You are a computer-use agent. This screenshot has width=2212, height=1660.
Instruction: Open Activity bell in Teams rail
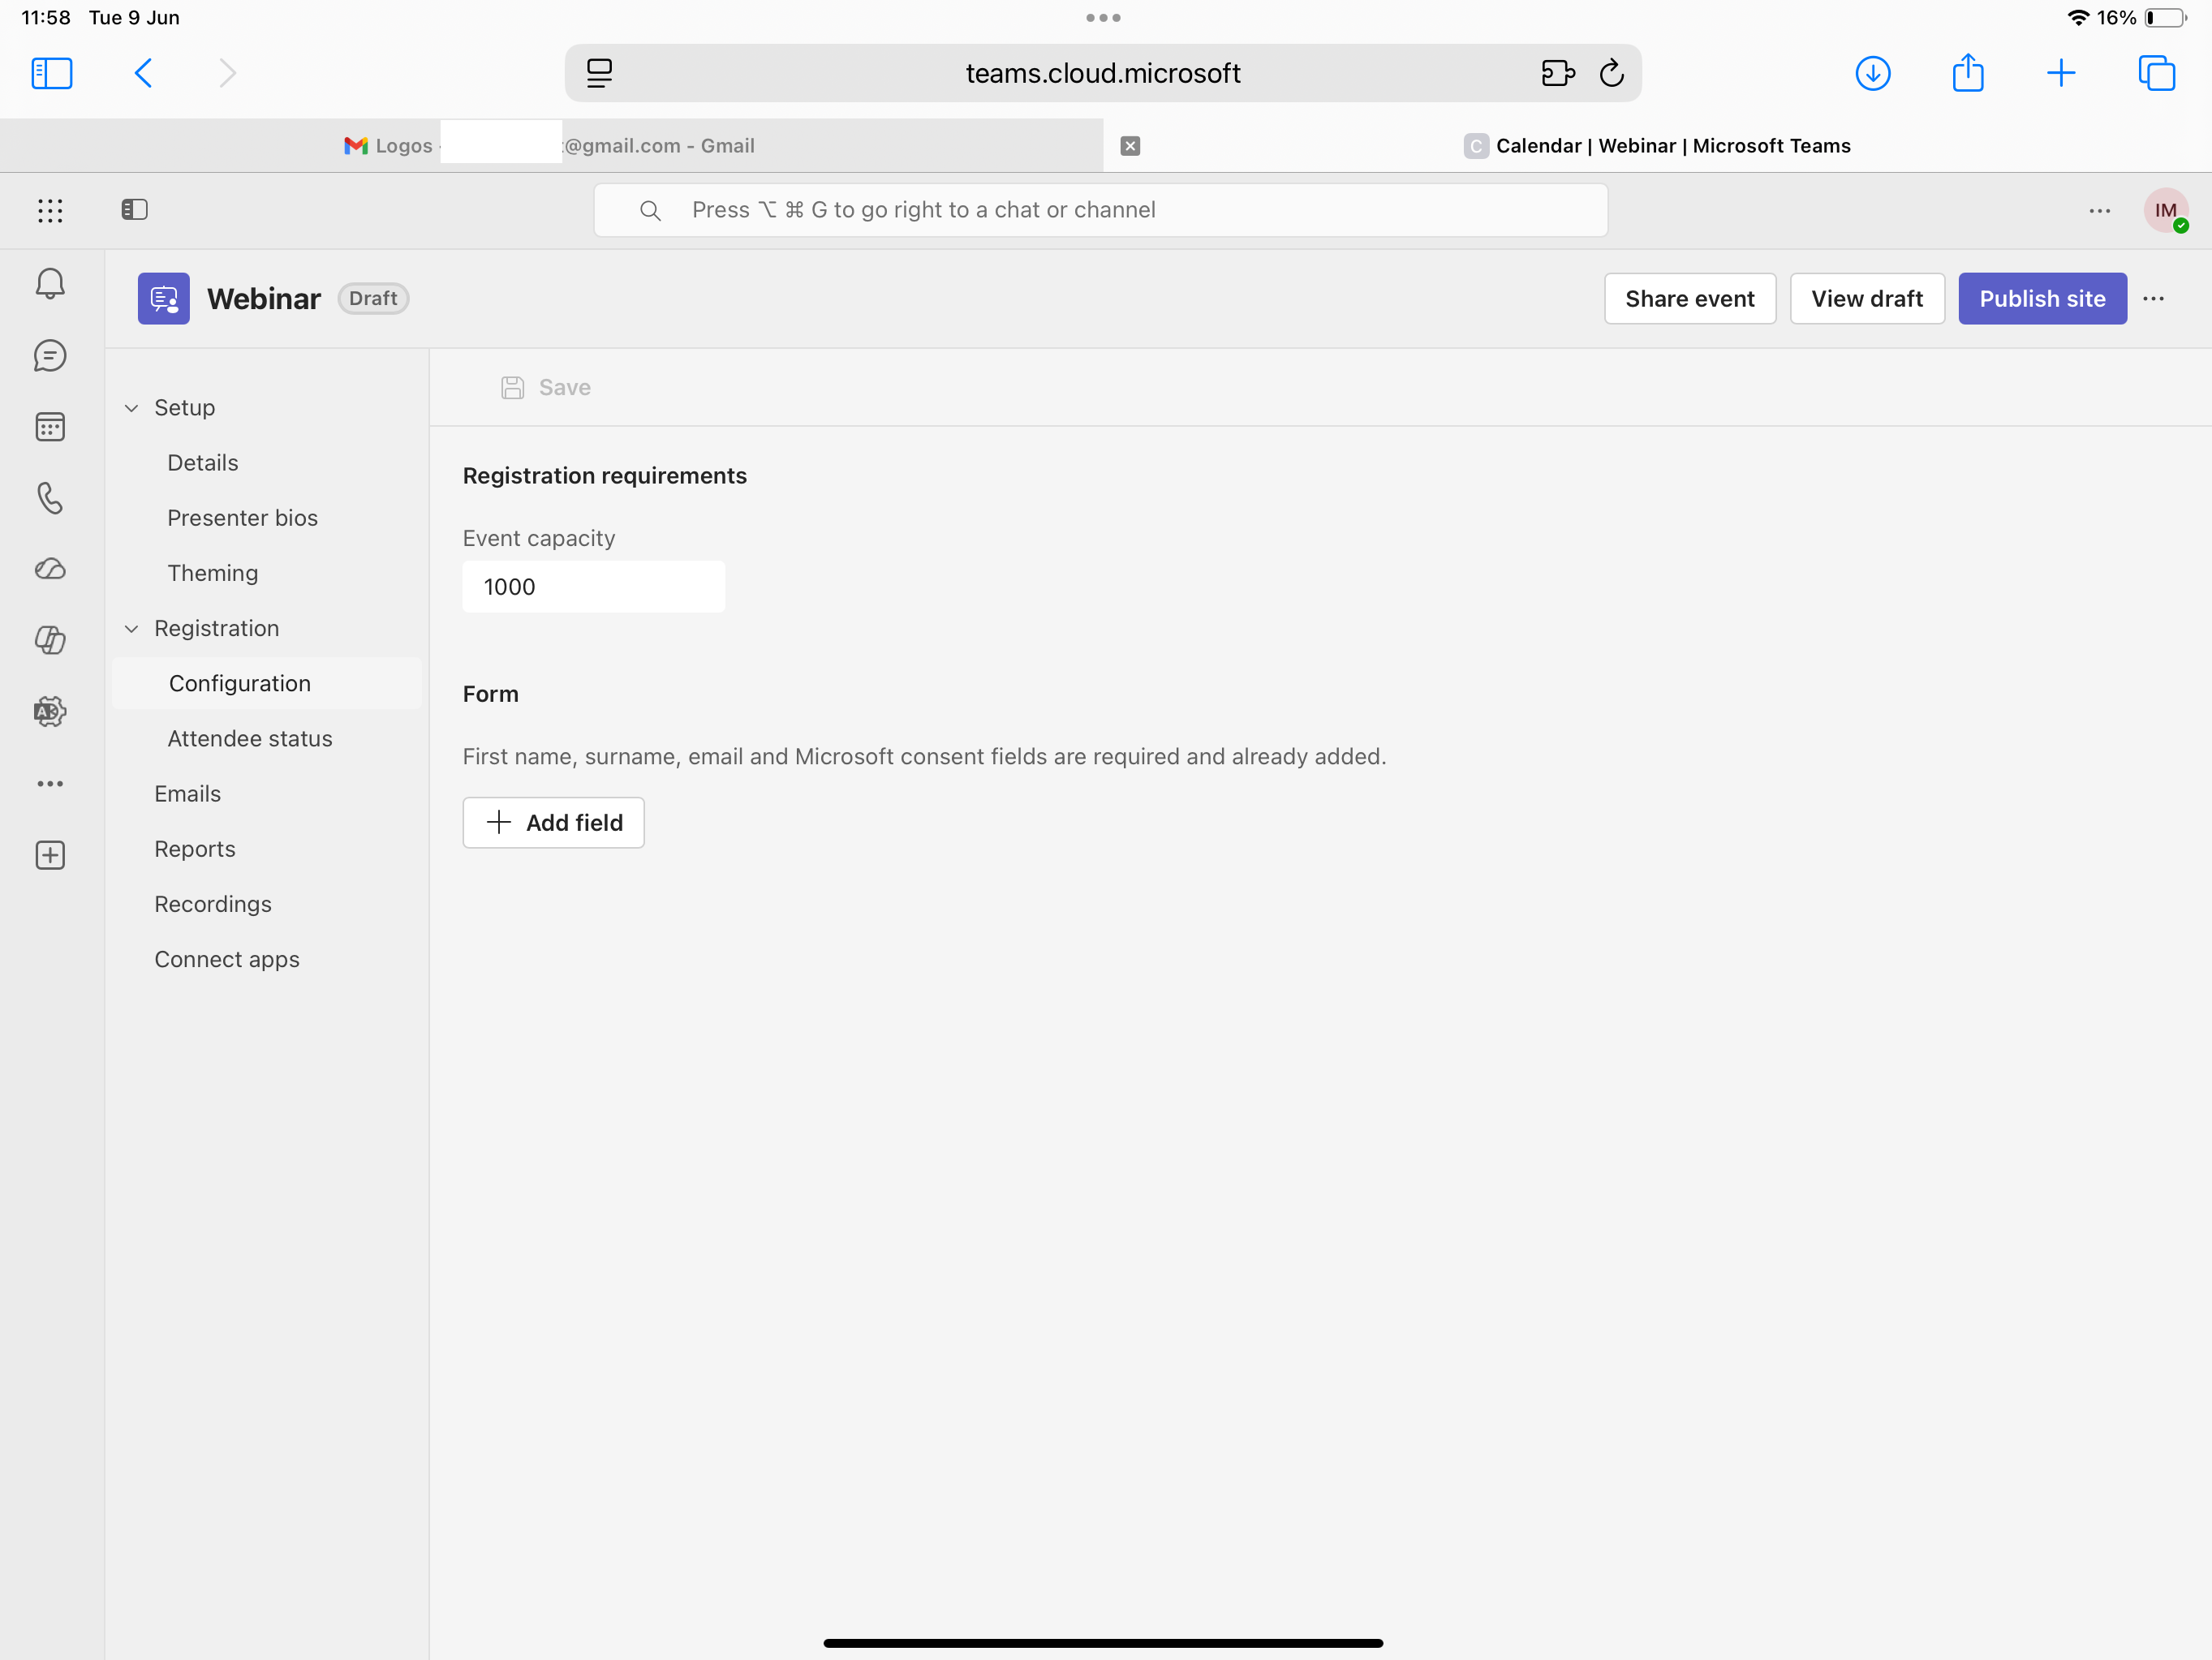pyautogui.click(x=50, y=284)
